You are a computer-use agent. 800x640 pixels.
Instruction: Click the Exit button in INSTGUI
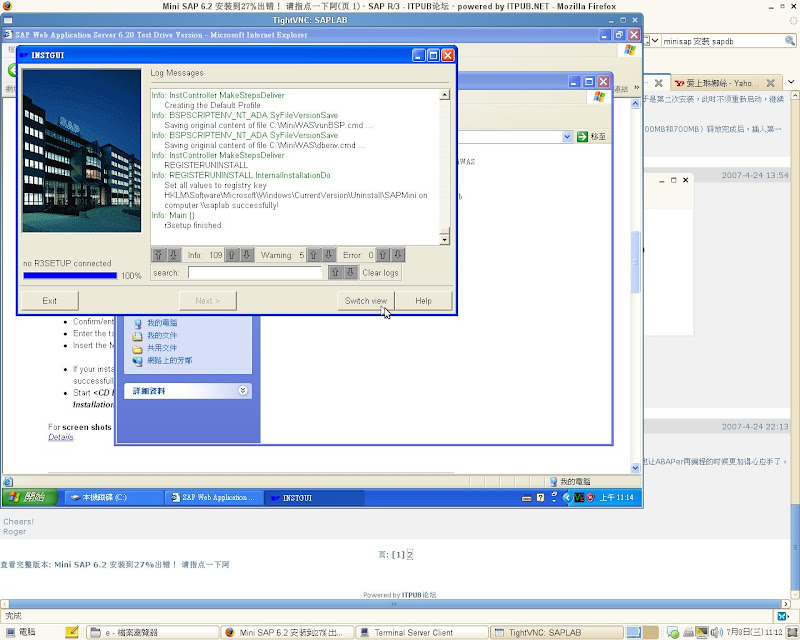coord(49,301)
